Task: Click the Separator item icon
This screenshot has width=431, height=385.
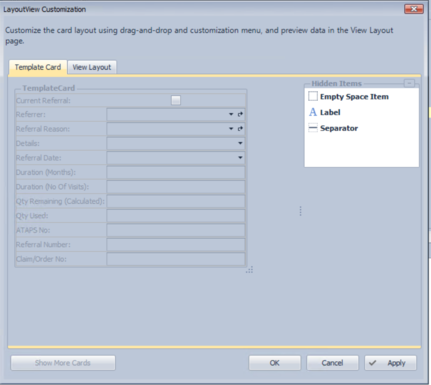Action: point(313,128)
